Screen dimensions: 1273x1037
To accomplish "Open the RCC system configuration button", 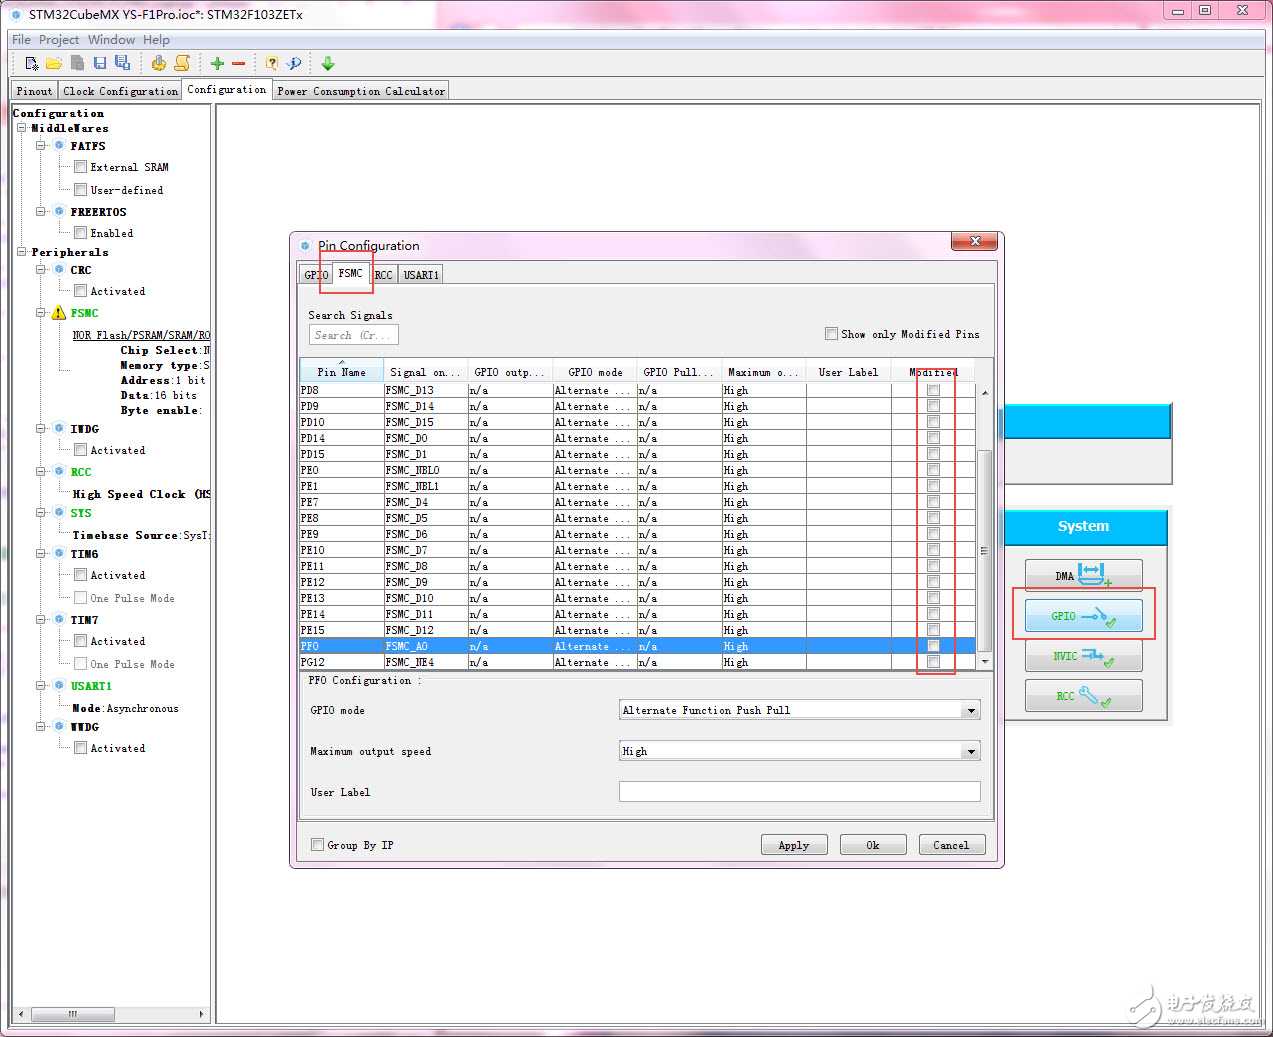I will [1083, 696].
